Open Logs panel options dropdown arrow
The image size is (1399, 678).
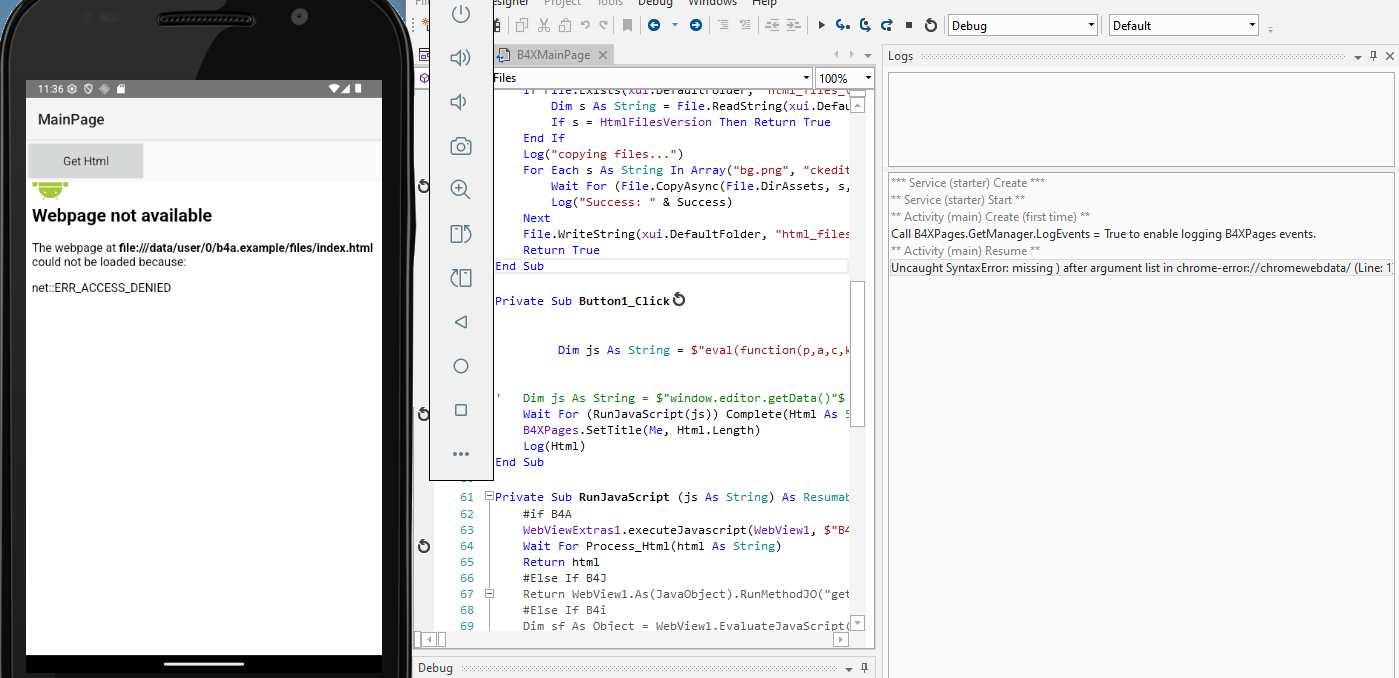pyautogui.click(x=1357, y=57)
